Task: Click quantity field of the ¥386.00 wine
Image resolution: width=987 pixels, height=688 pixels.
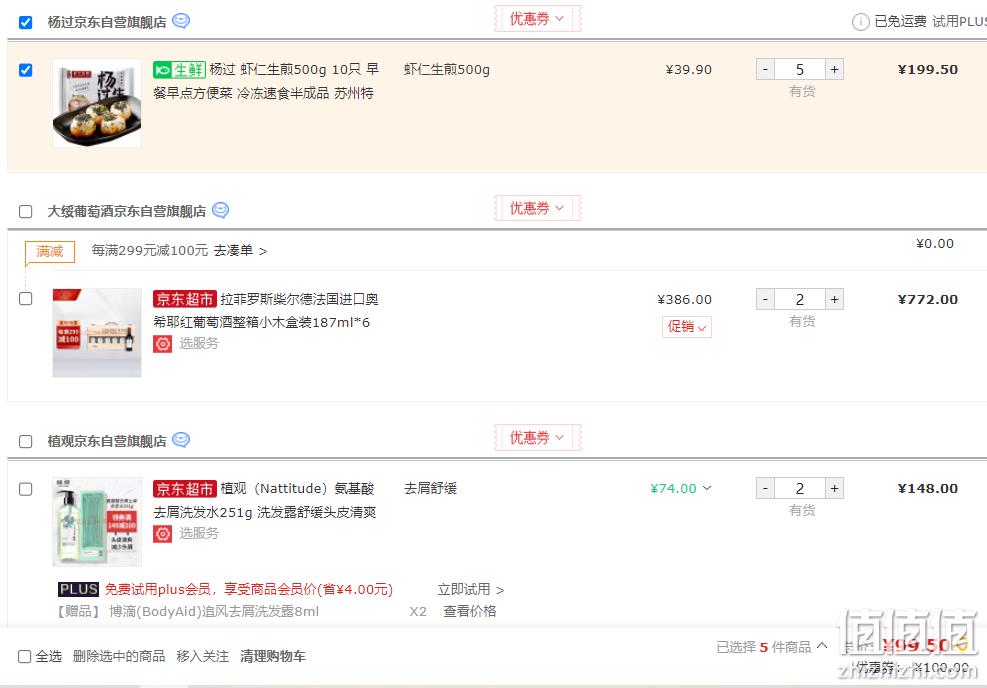Action: point(799,299)
